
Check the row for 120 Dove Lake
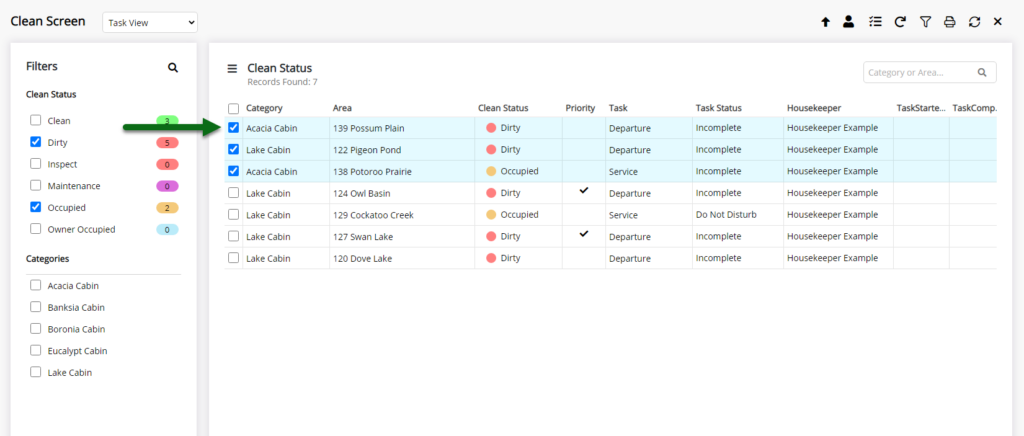(234, 258)
